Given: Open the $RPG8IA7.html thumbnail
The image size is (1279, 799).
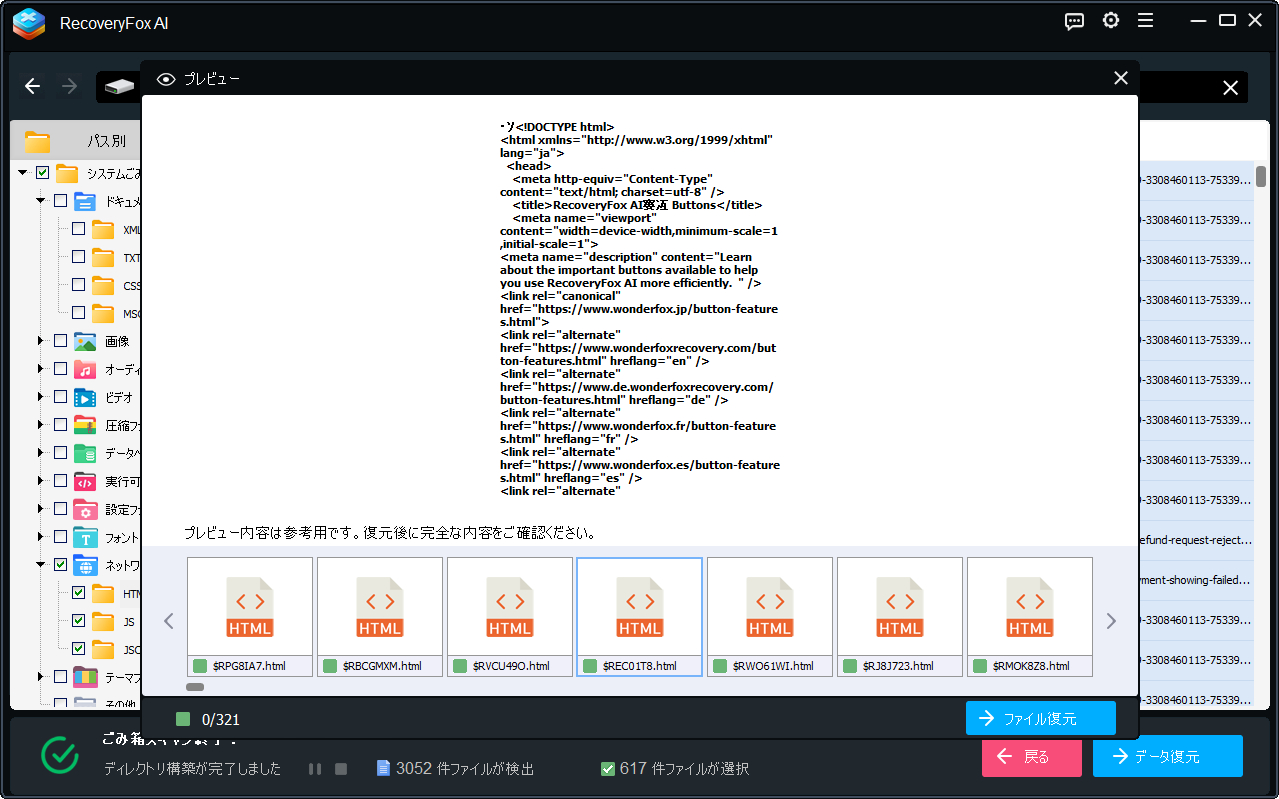Looking at the screenshot, I should coord(250,617).
